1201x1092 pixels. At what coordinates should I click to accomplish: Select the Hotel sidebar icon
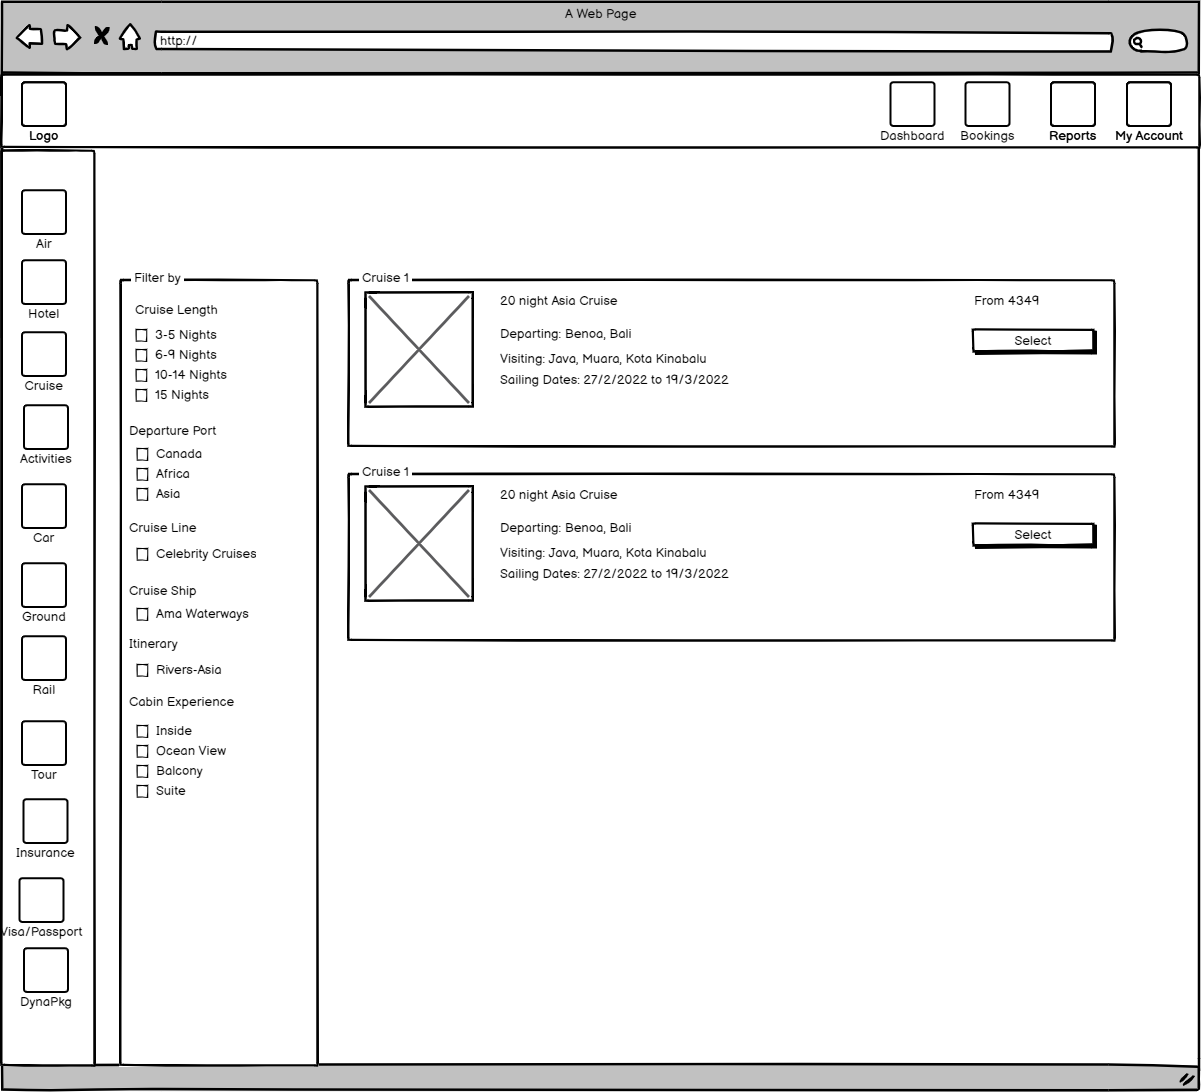point(44,283)
